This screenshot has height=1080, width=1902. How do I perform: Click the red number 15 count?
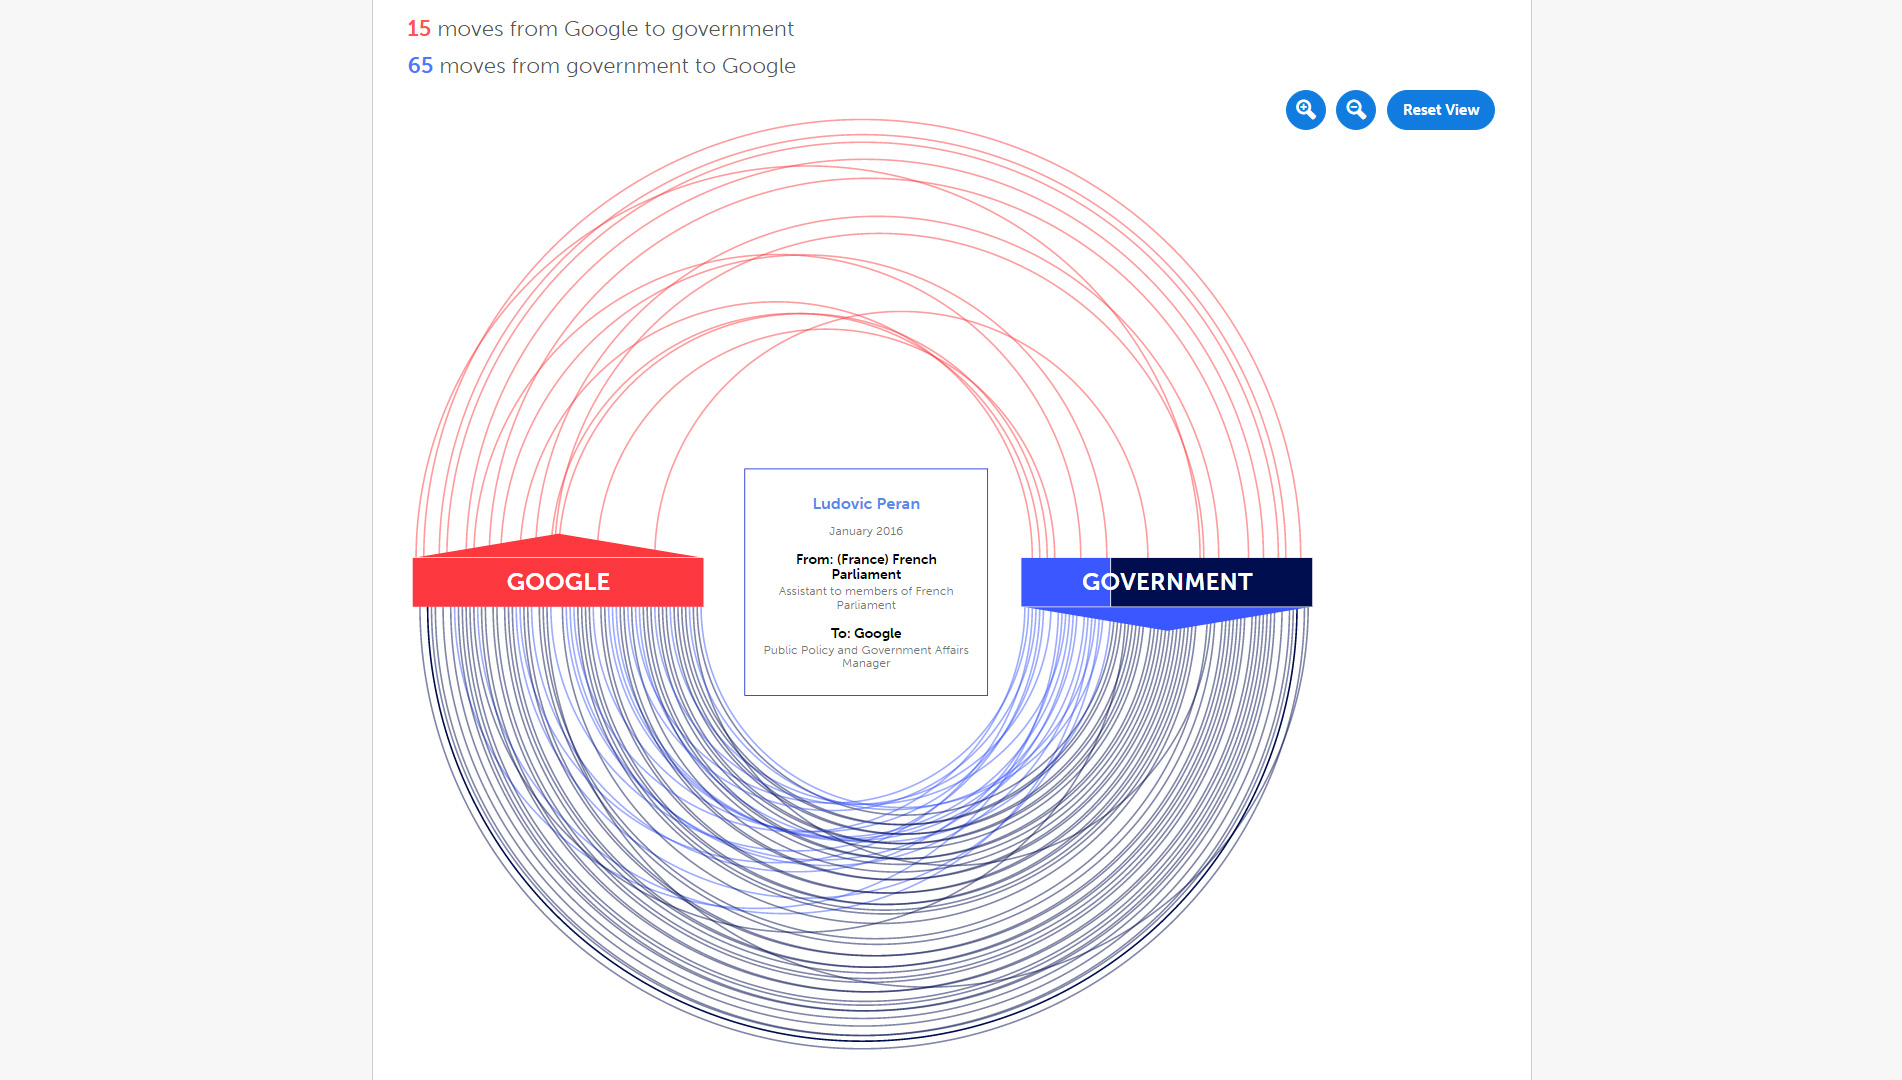point(419,29)
